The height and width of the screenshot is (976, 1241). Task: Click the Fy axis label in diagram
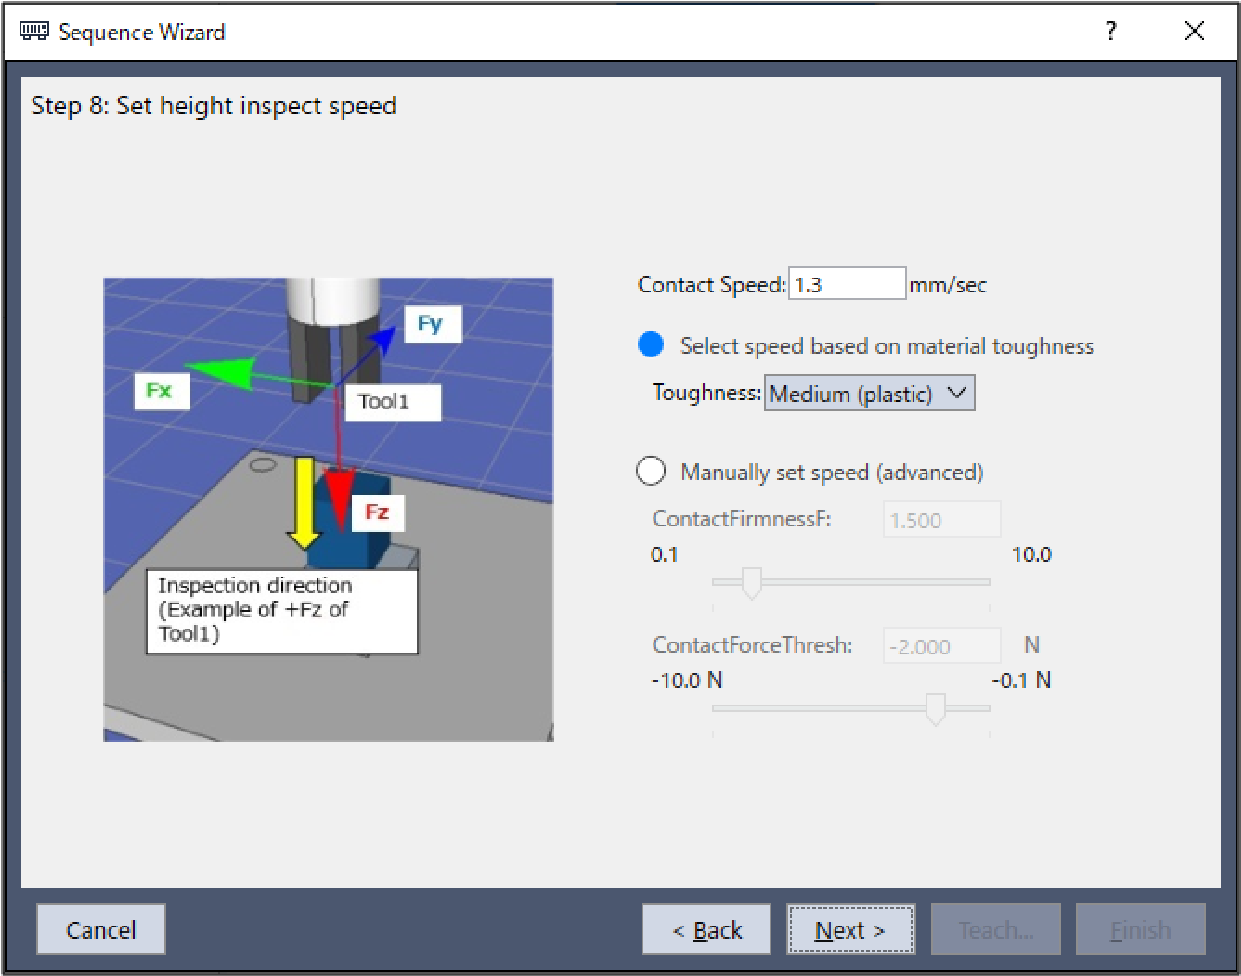click(431, 324)
